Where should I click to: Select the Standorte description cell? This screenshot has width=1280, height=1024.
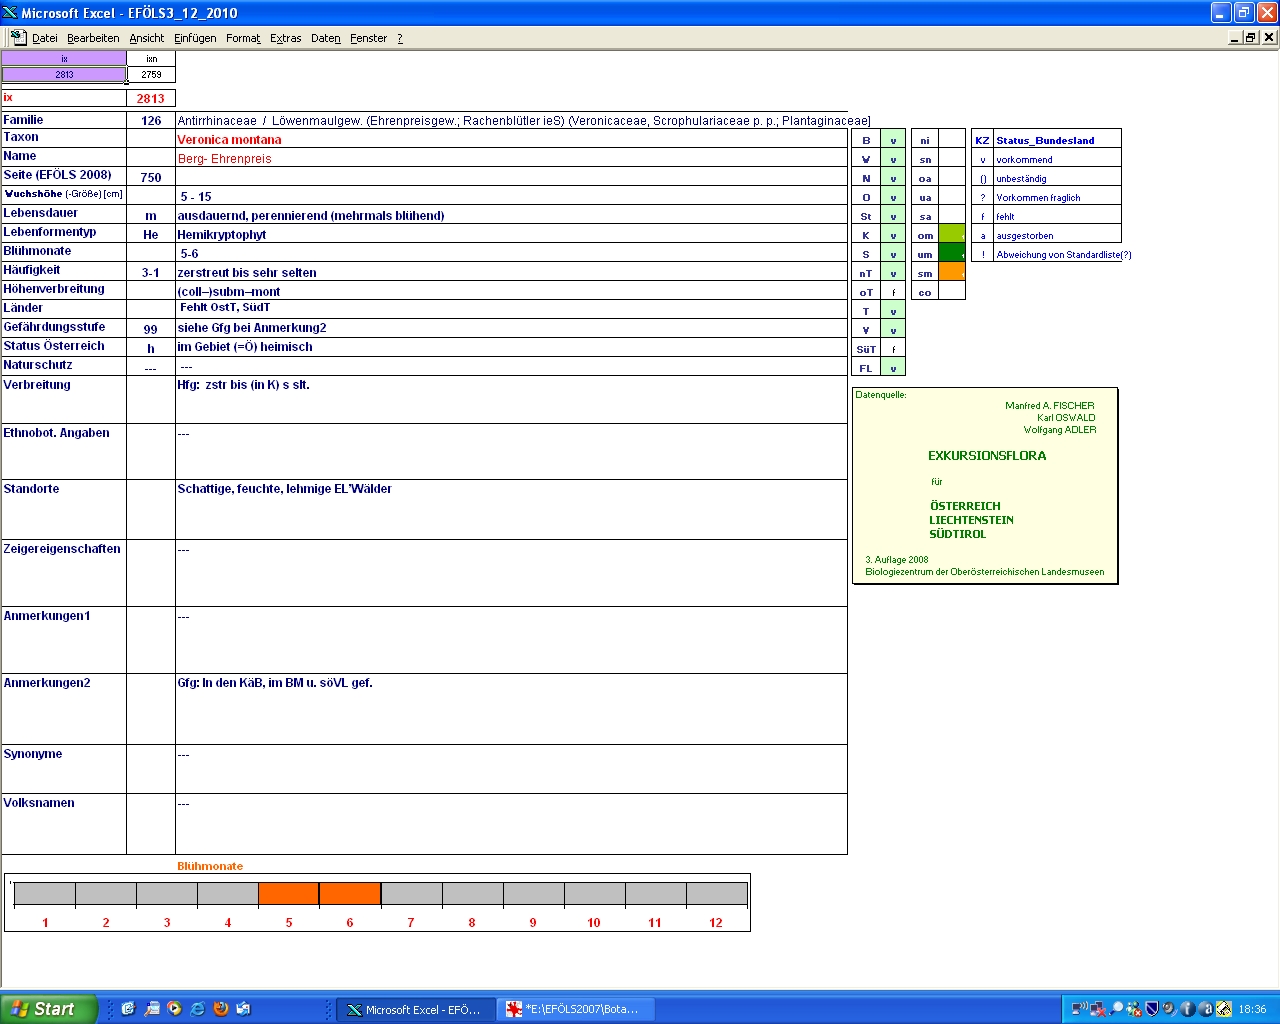pyautogui.click(x=511, y=509)
